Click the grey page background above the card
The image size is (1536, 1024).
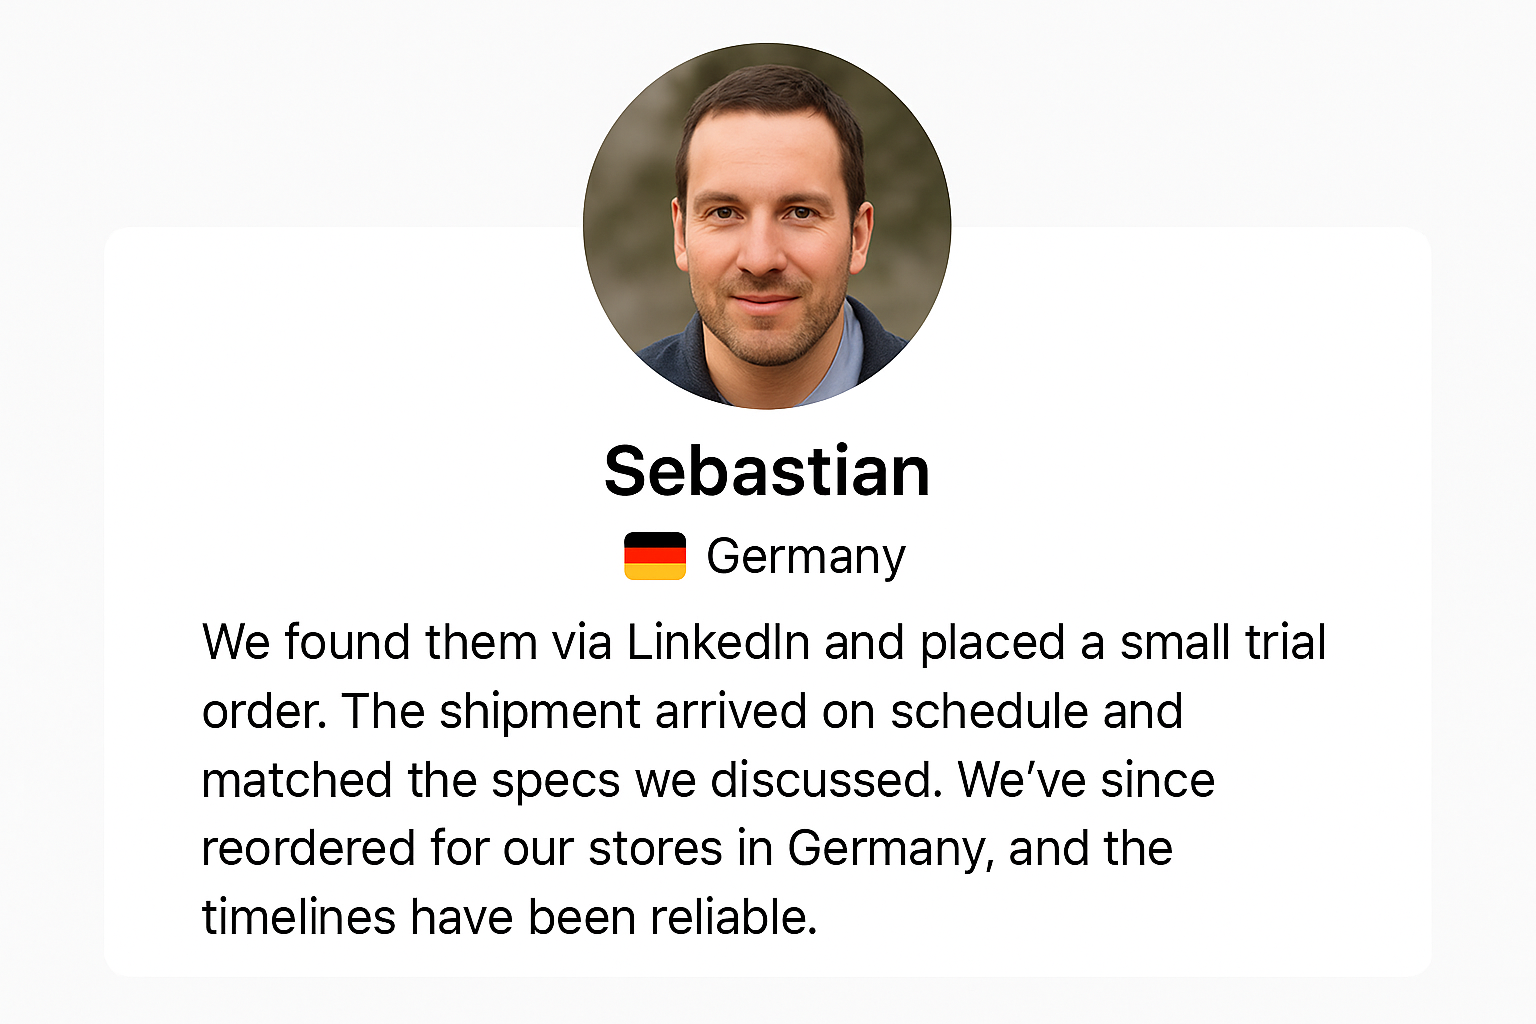pyautogui.click(x=300, y=110)
